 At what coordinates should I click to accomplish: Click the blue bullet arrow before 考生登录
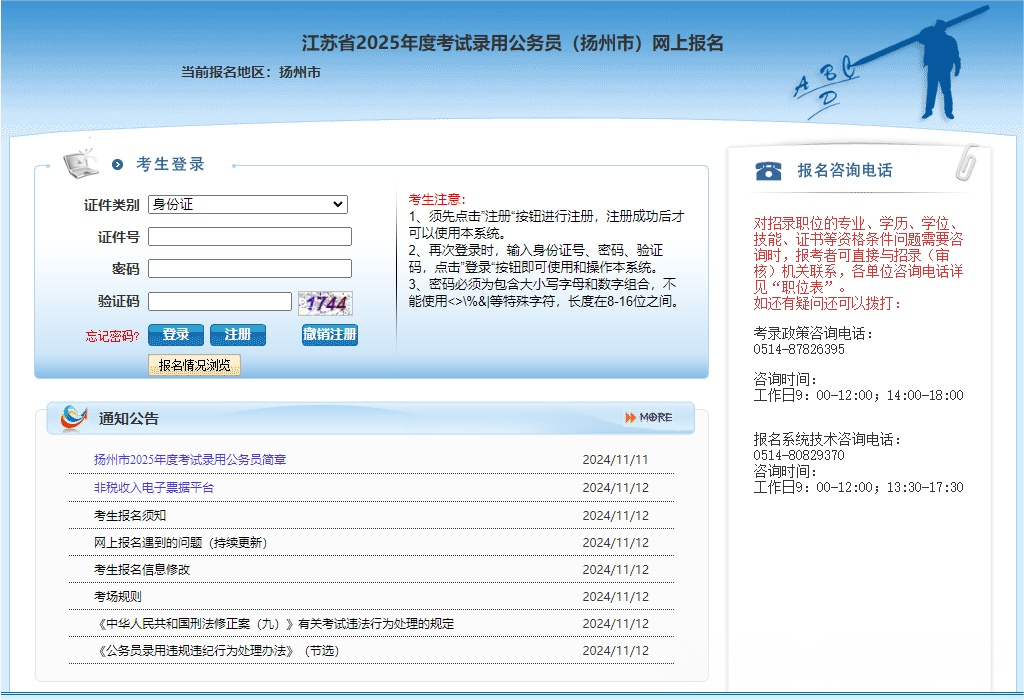118,165
